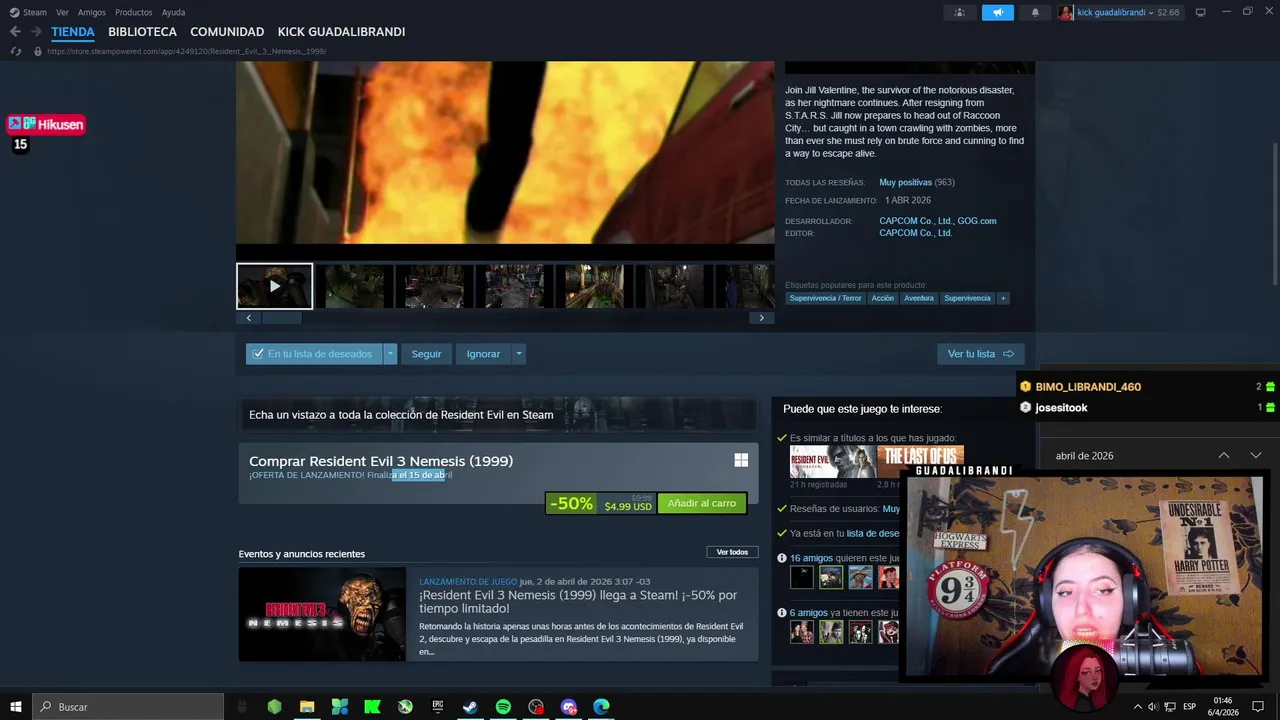Viewport: 1280px width, 720px height.
Task: Select the 'Aventura' tag
Action: coord(918,298)
